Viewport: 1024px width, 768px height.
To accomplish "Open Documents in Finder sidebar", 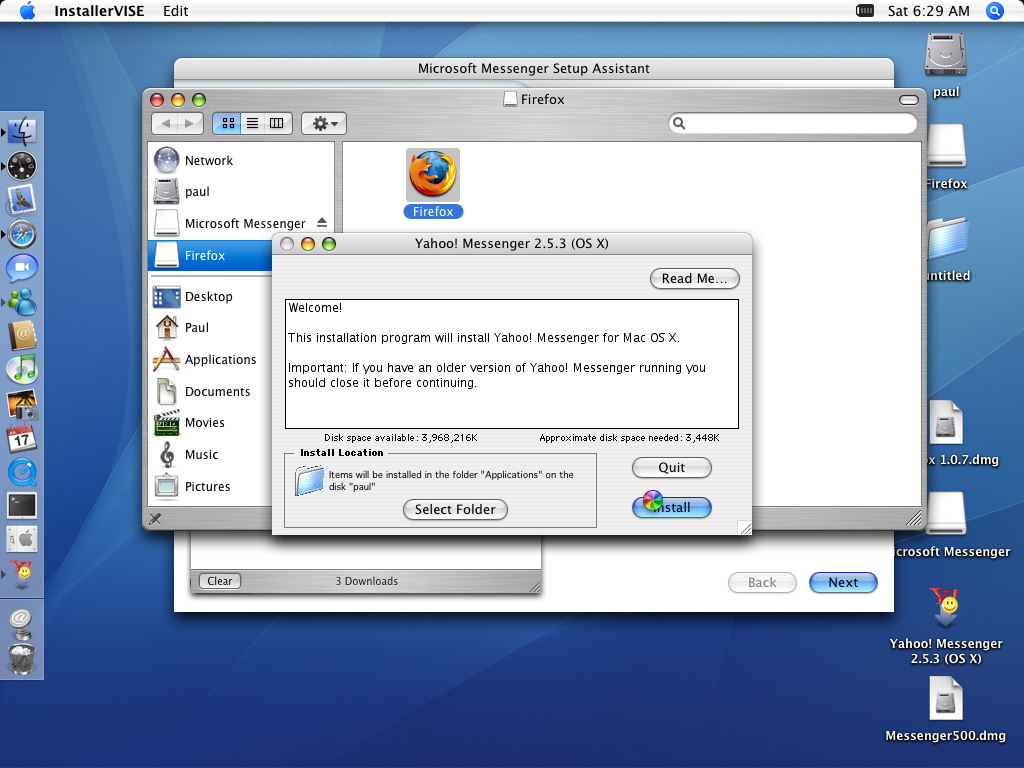I will [x=210, y=391].
